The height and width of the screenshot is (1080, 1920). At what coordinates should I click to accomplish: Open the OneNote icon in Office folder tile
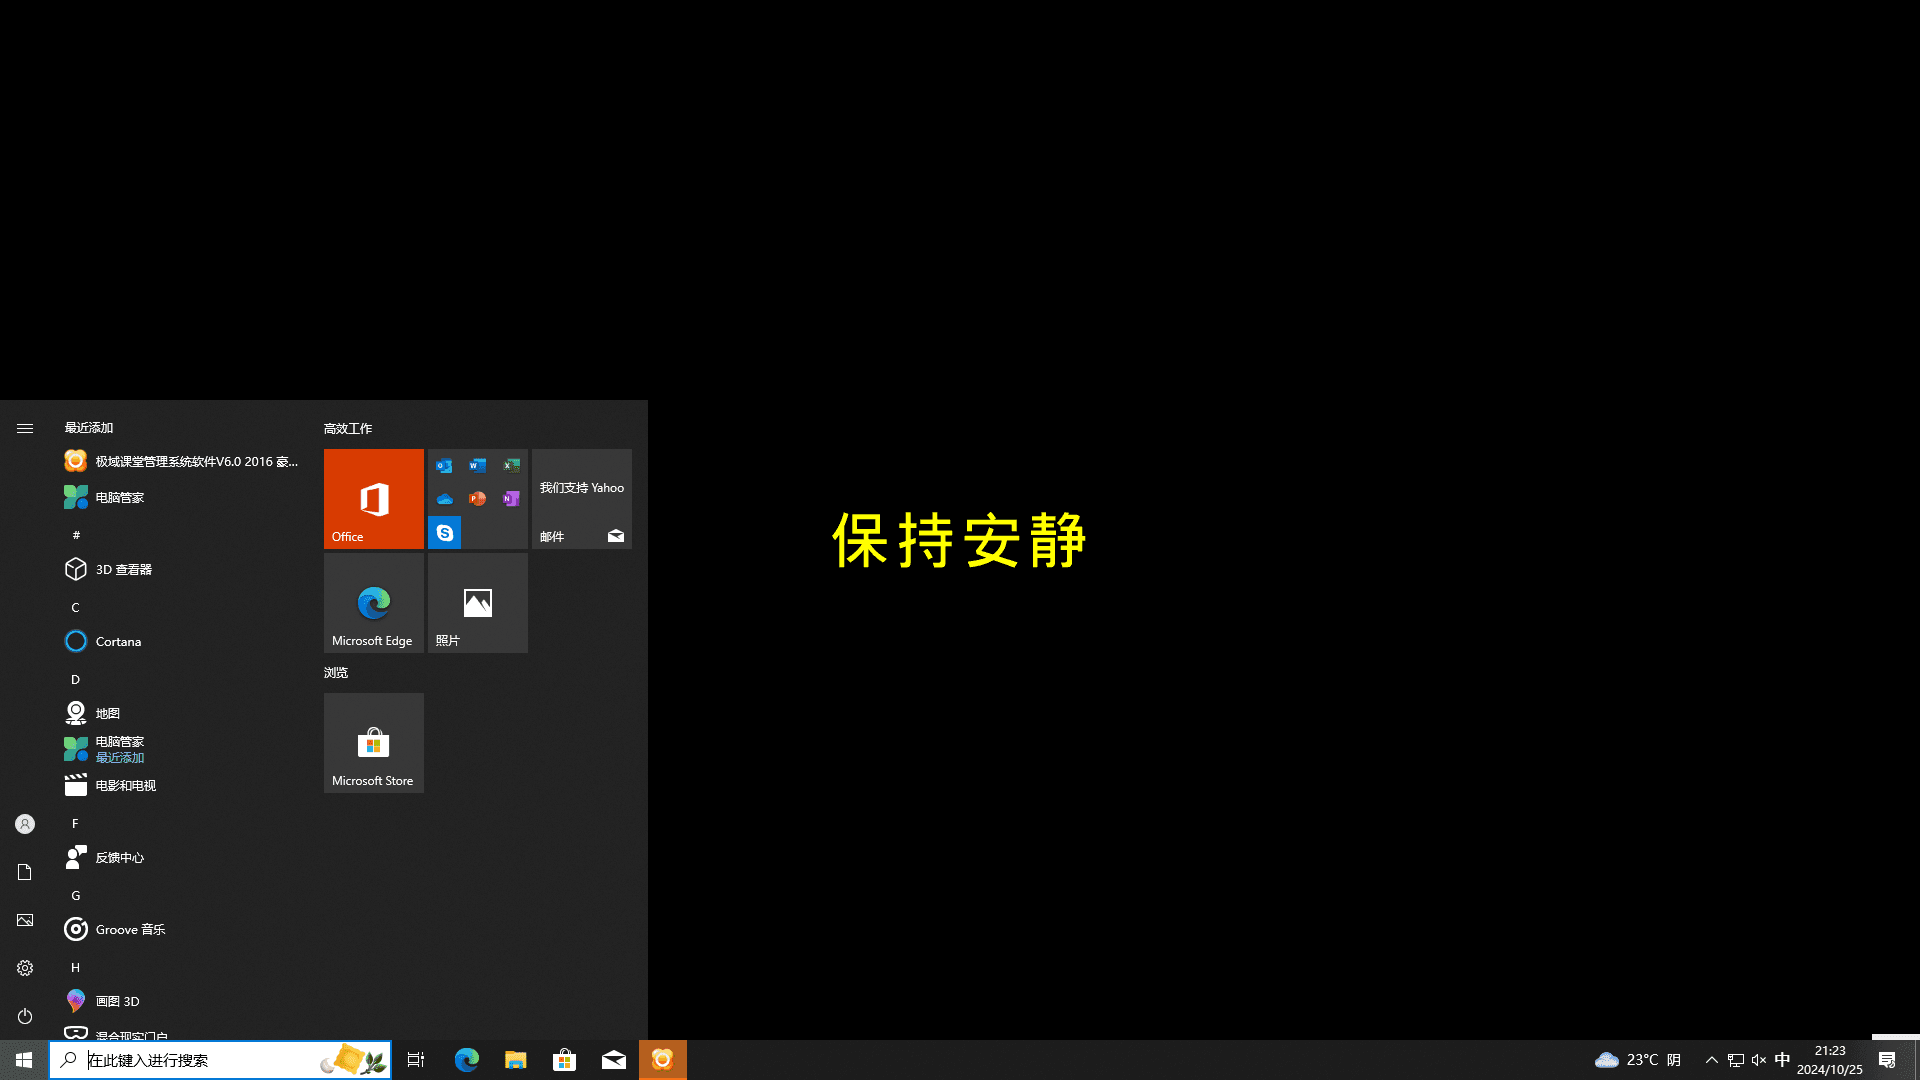(x=511, y=498)
